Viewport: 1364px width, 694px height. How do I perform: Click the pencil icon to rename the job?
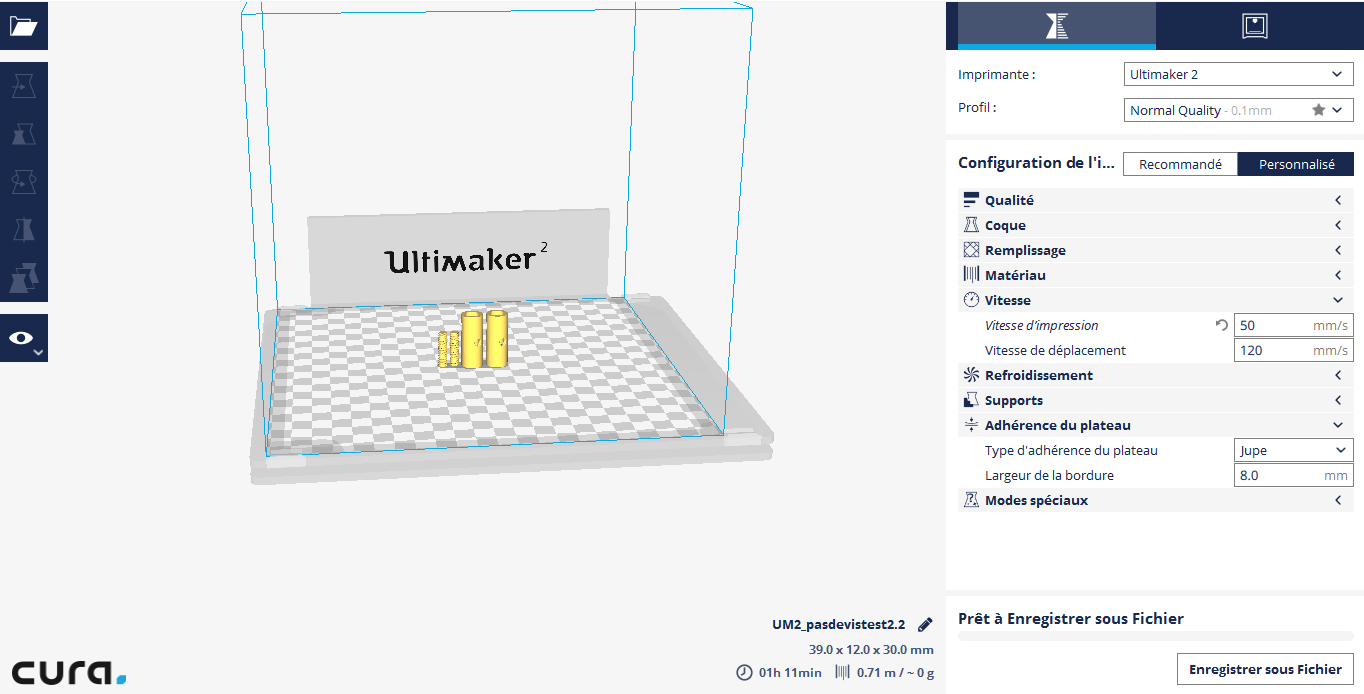click(x=925, y=625)
